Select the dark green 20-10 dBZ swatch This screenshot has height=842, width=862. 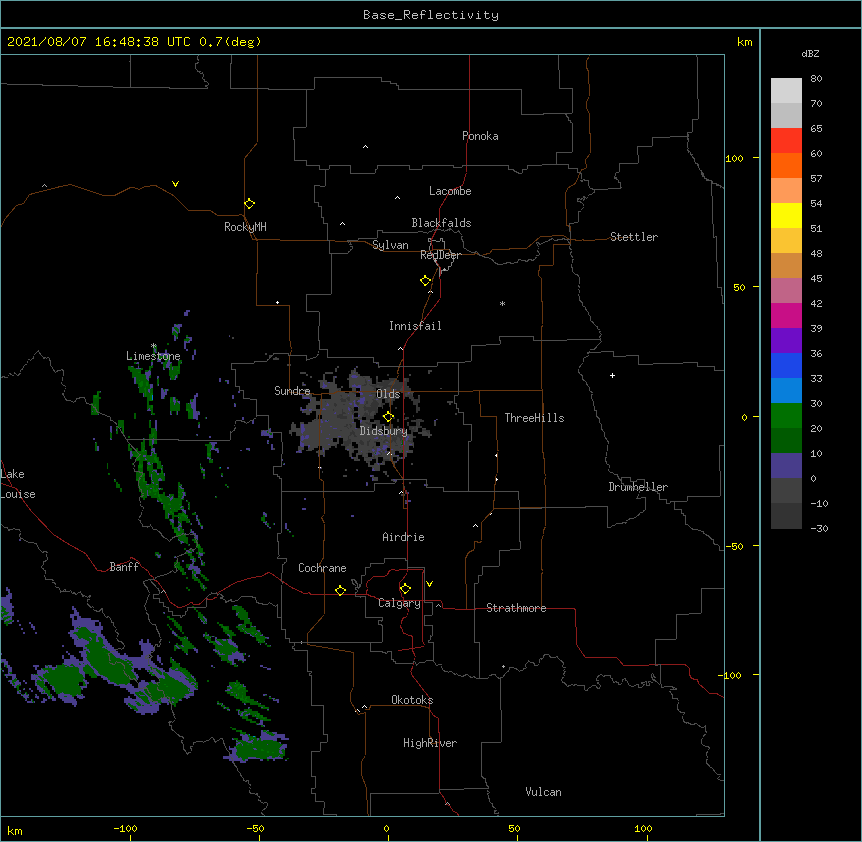[x=786, y=440]
